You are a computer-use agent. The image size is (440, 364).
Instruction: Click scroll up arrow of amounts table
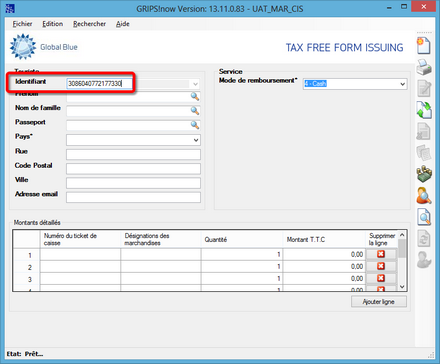point(402,235)
